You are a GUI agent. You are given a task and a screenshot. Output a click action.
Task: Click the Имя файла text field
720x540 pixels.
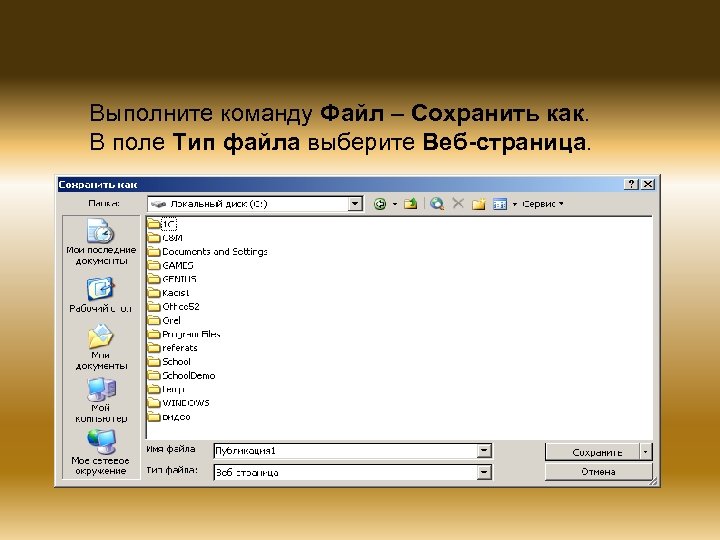click(x=346, y=451)
